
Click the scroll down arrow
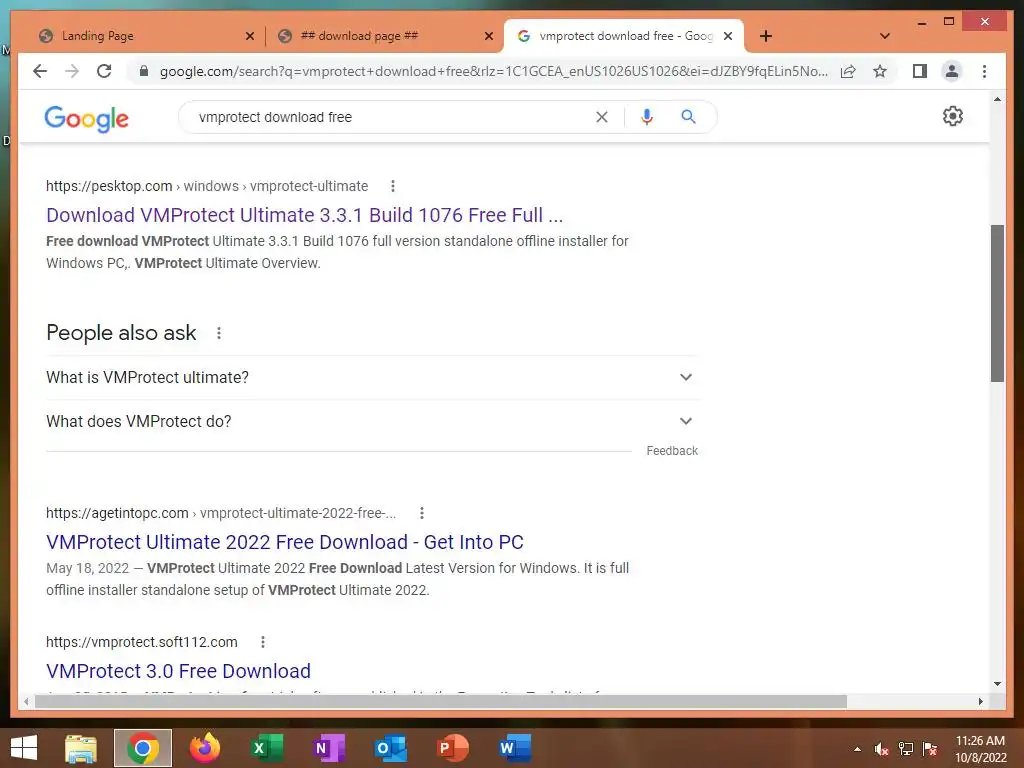pyautogui.click(x=997, y=684)
